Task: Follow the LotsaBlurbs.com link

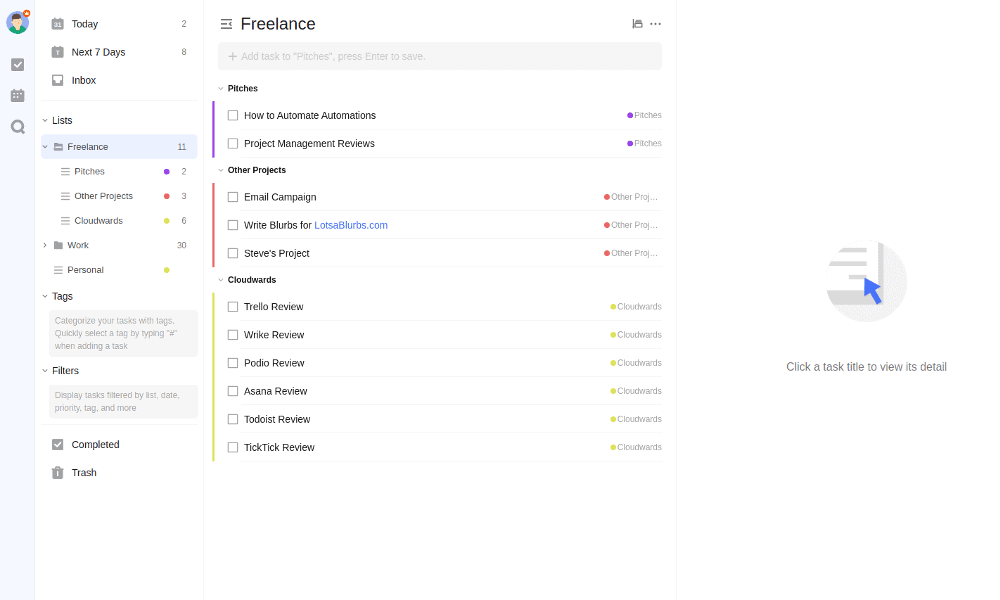Action: click(351, 225)
